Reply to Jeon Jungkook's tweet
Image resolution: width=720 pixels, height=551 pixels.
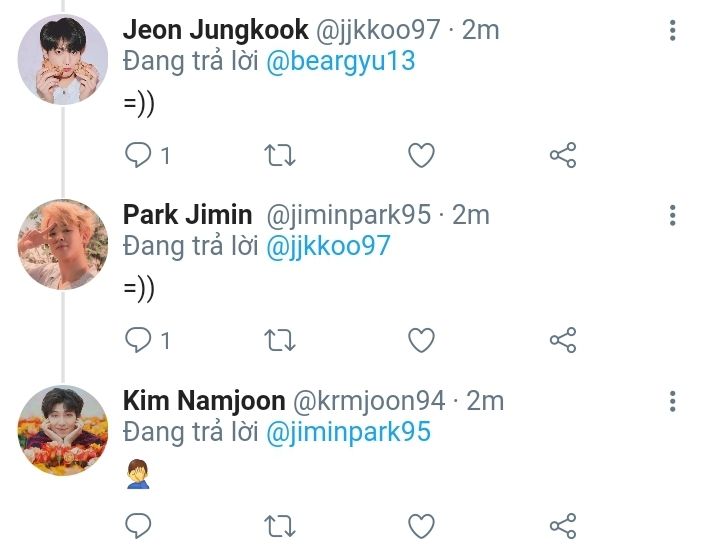[x=137, y=155]
